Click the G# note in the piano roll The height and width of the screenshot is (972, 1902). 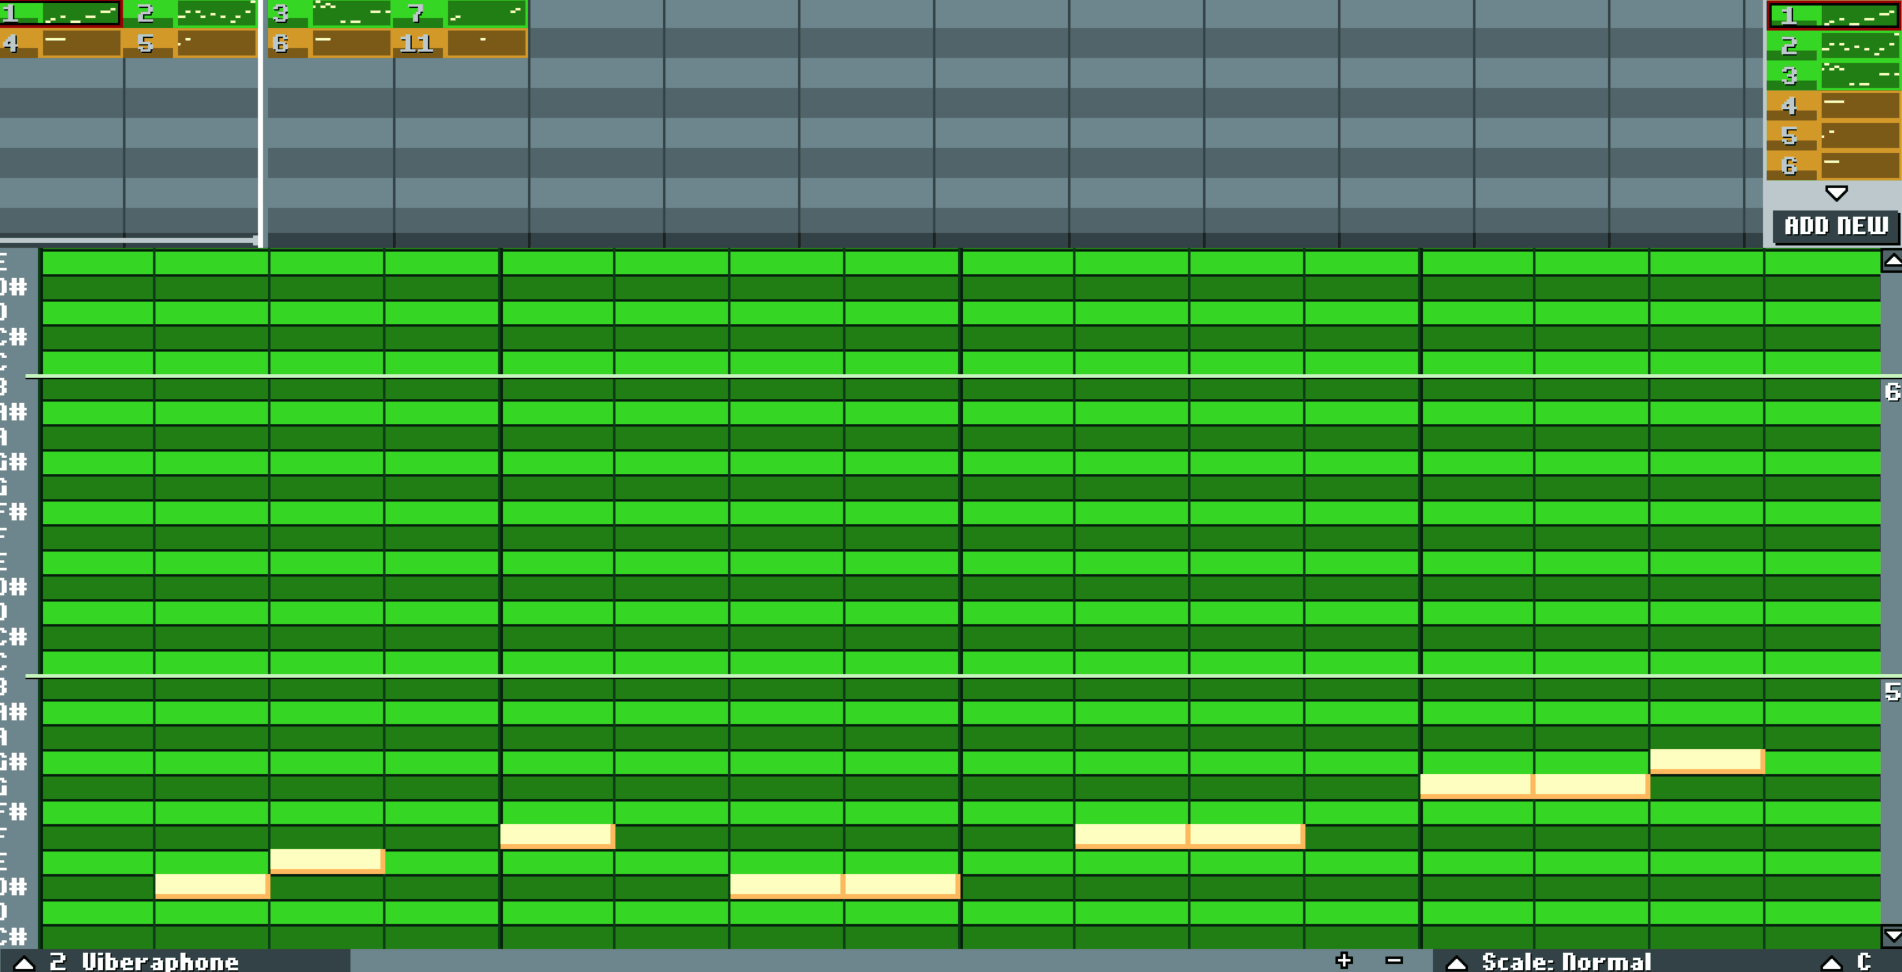coord(1707,761)
